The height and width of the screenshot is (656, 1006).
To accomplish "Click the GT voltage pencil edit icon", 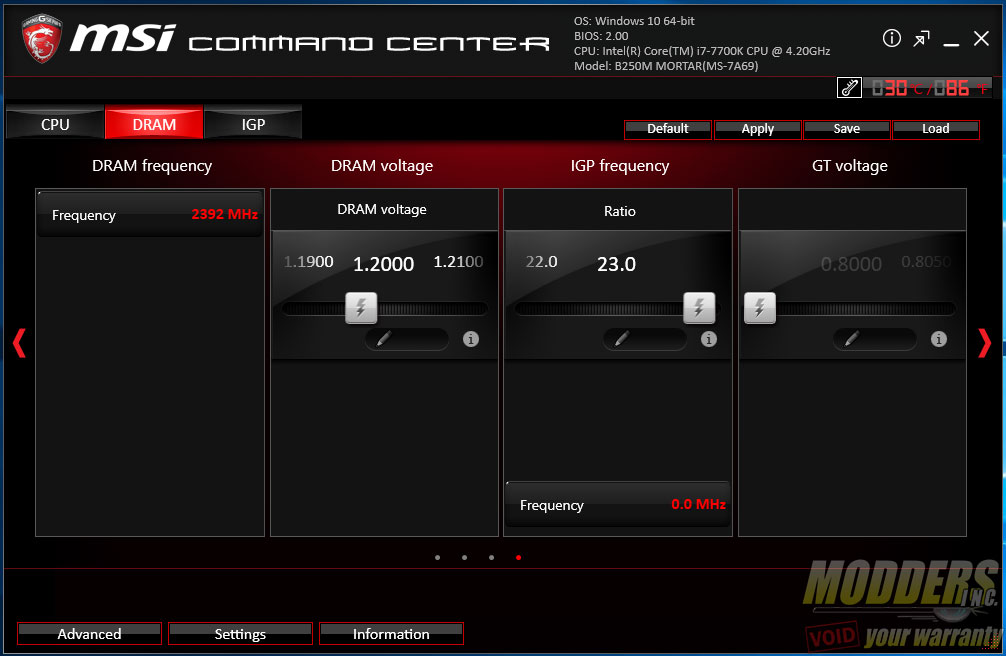I will pyautogui.click(x=851, y=338).
